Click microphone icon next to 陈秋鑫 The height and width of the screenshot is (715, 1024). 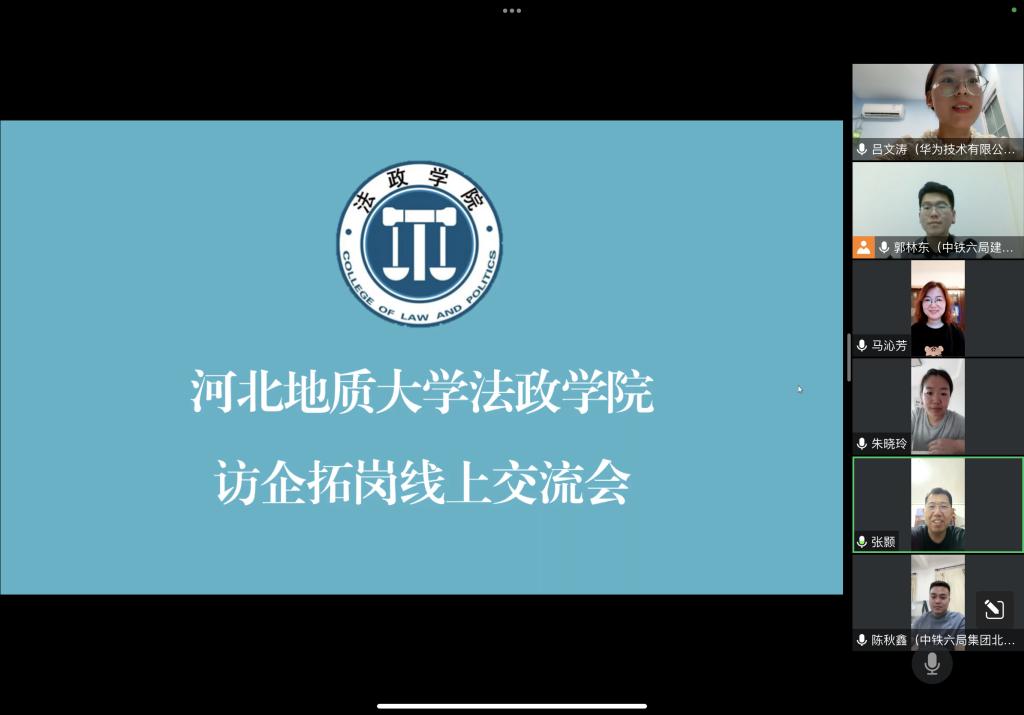coord(862,639)
